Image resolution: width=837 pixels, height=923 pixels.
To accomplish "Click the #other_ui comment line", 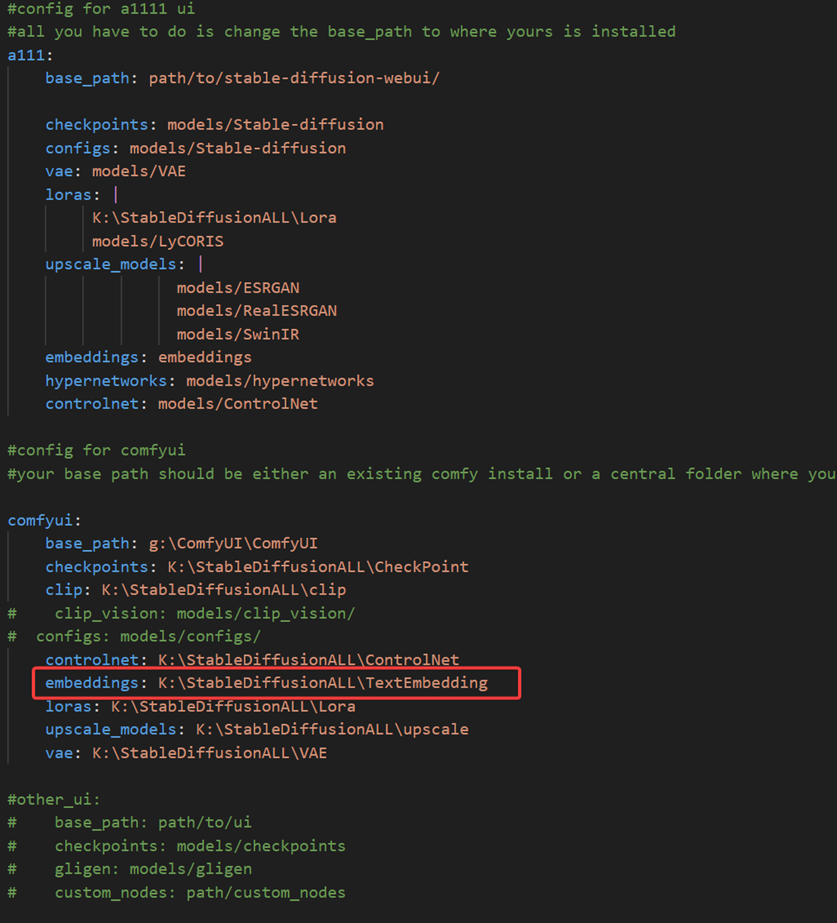I will (x=48, y=798).
